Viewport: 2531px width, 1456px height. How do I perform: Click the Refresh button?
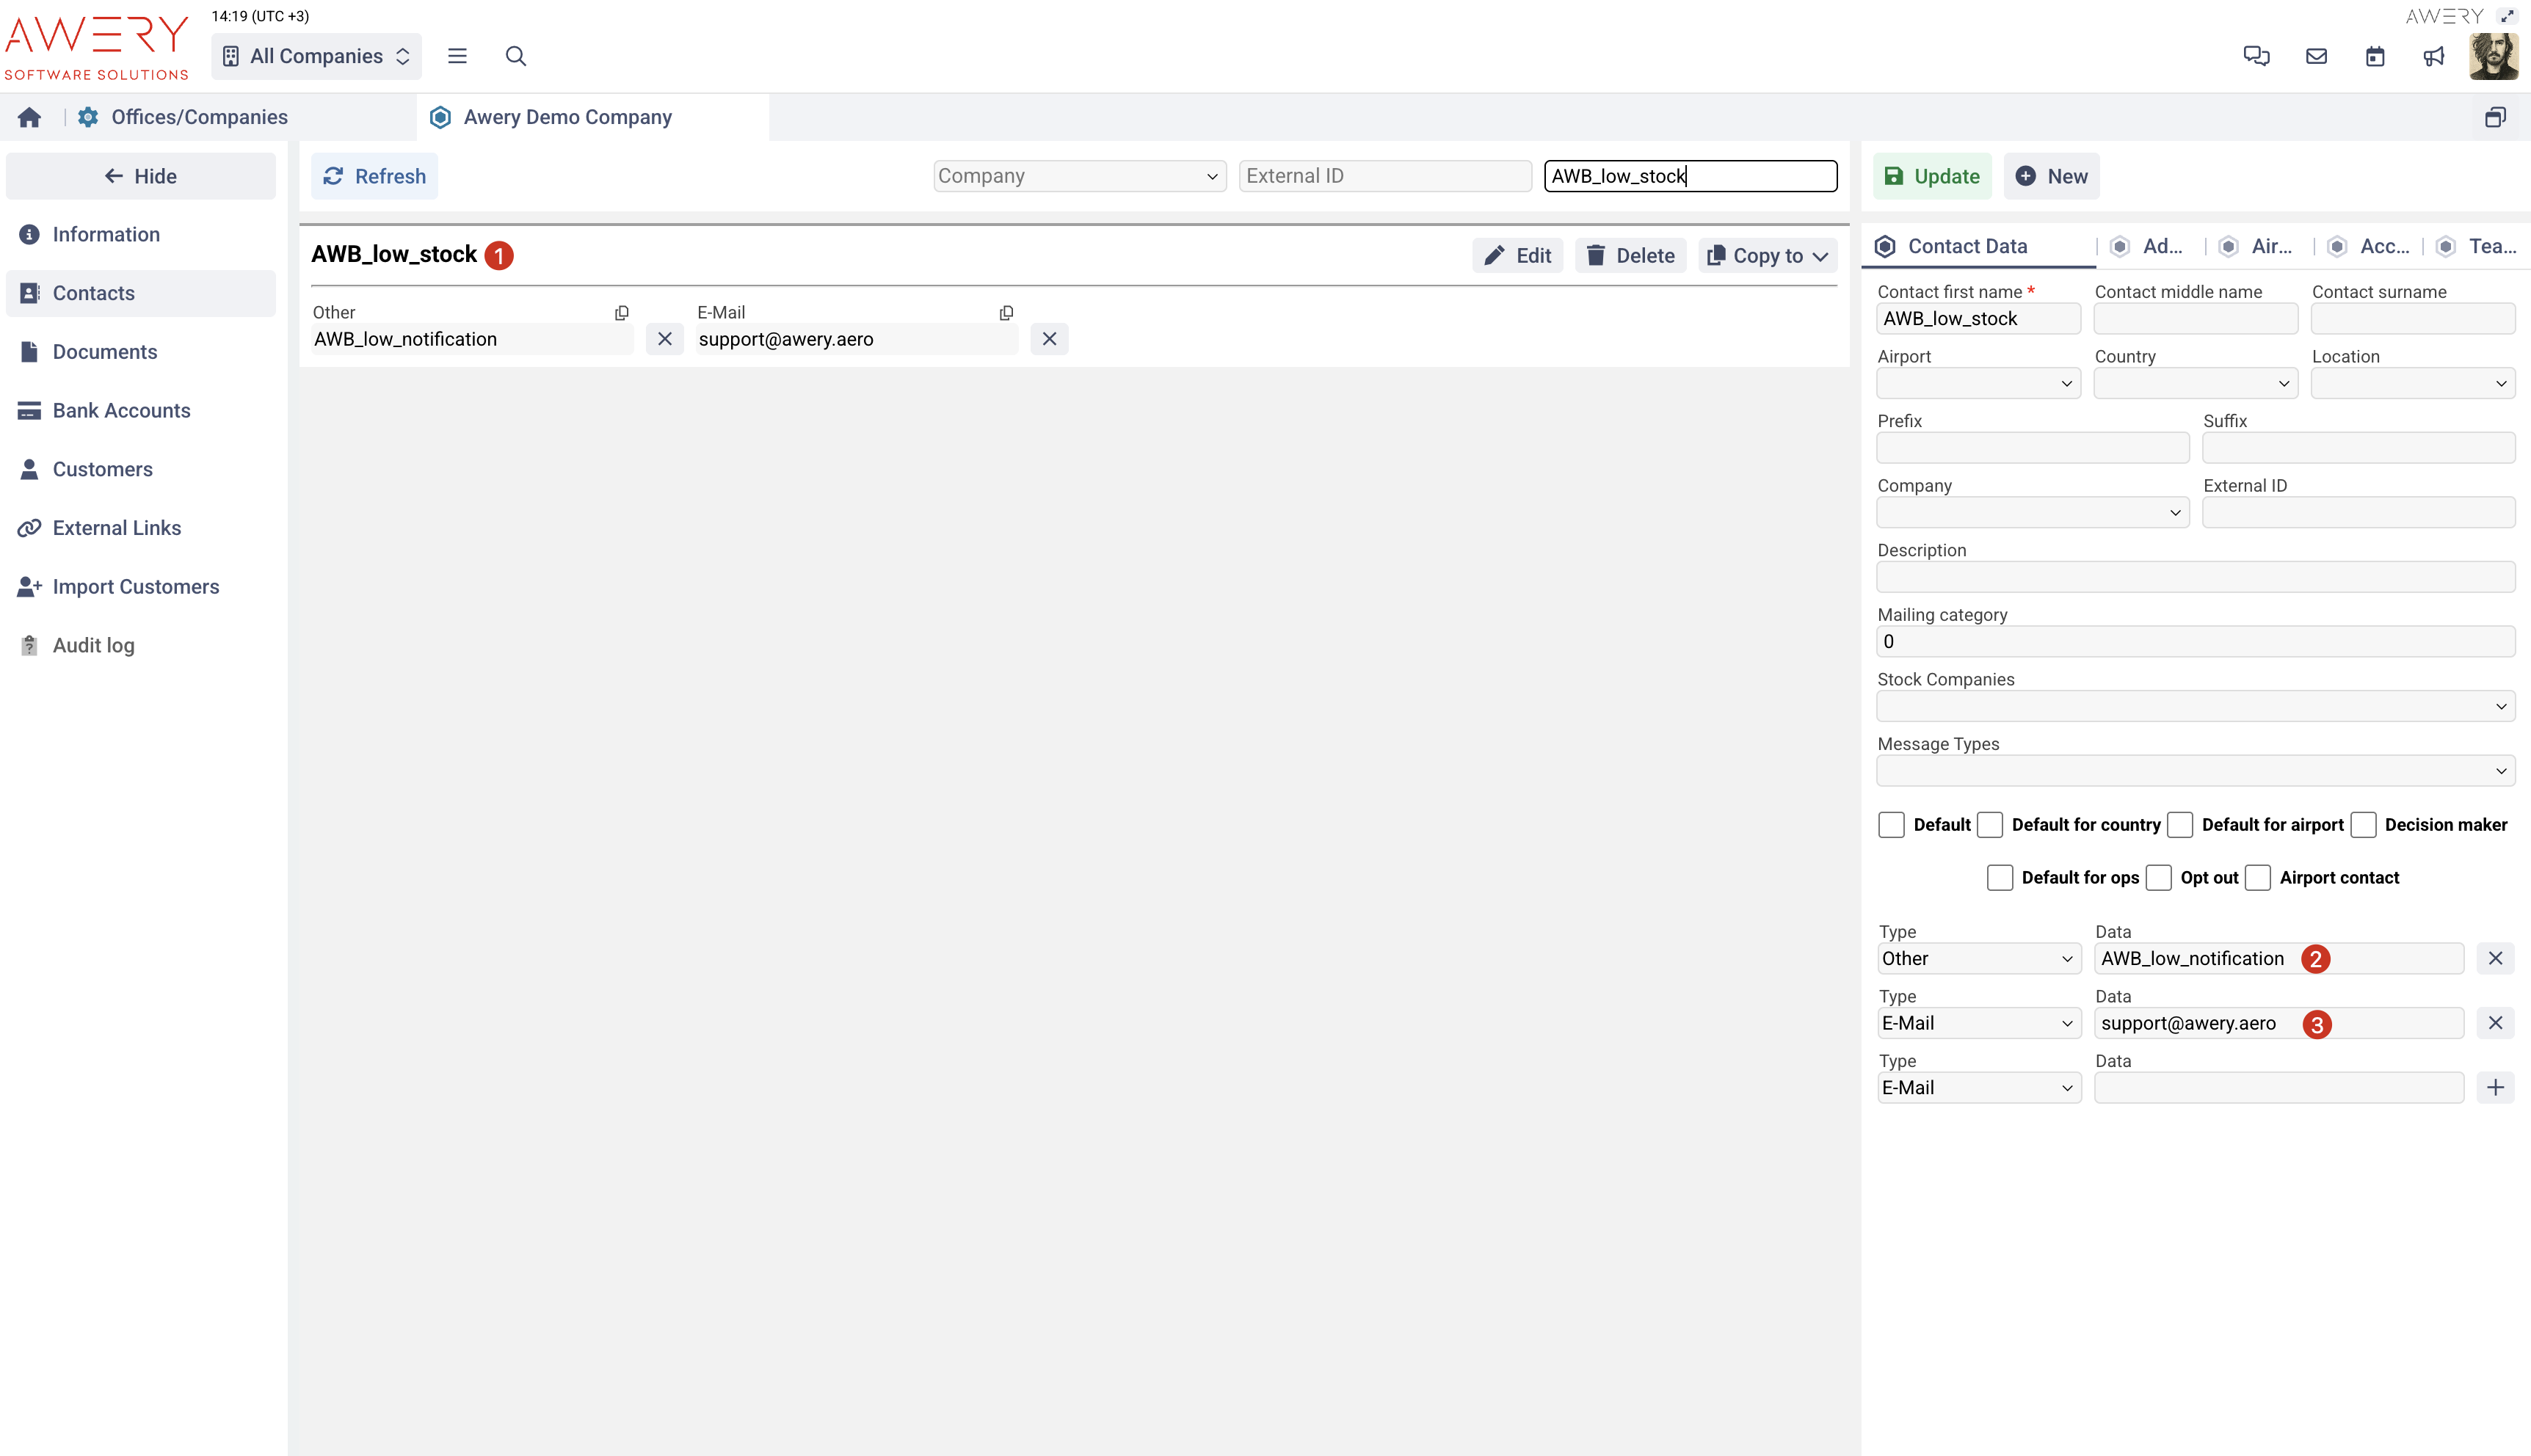tap(375, 176)
